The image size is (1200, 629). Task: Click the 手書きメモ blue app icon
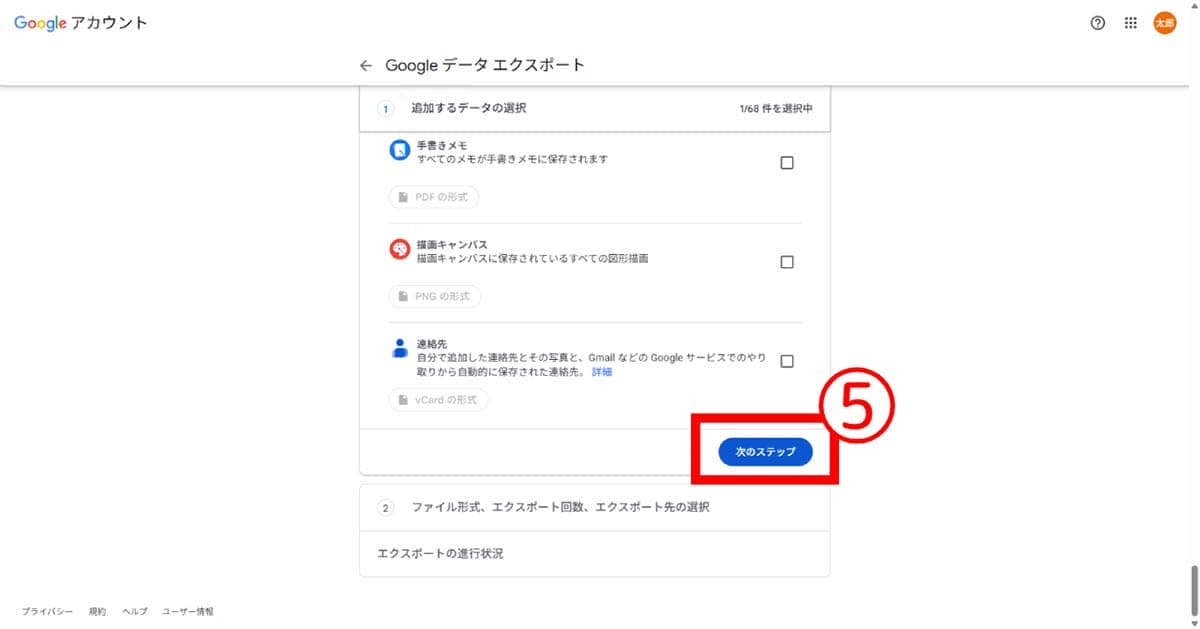[x=400, y=150]
